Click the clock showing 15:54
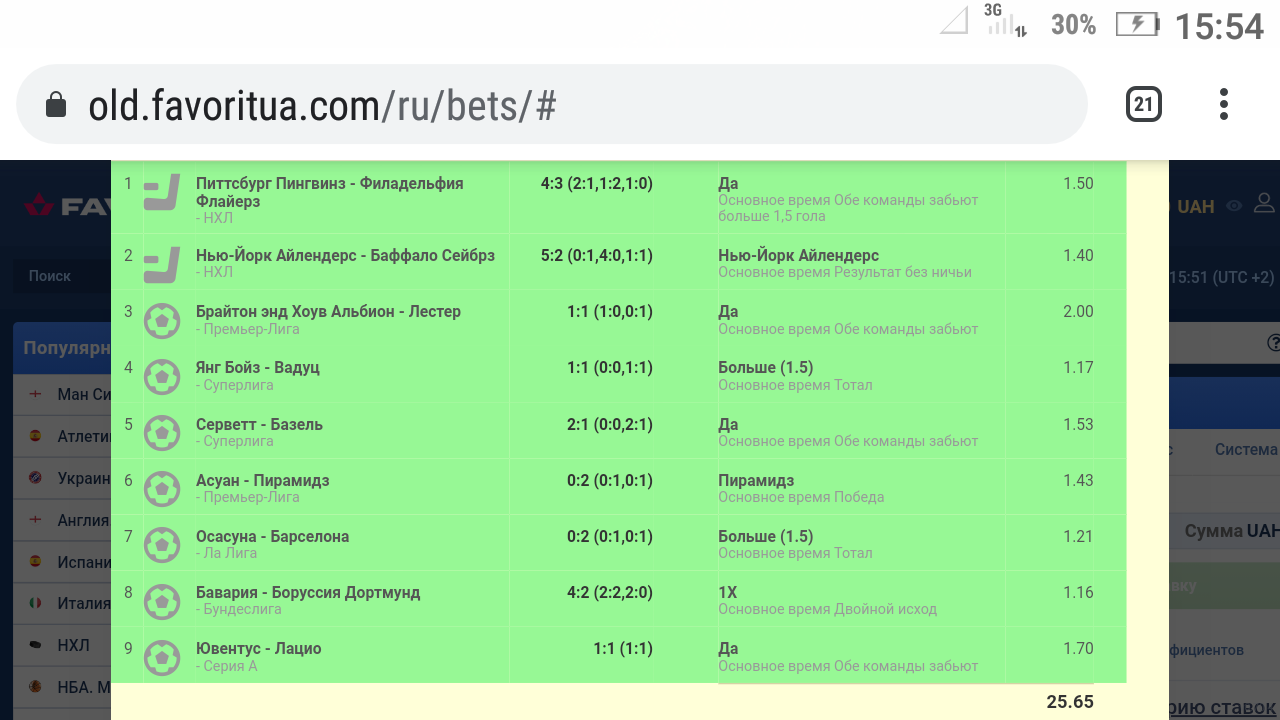This screenshot has width=1280, height=720. 1219,26
